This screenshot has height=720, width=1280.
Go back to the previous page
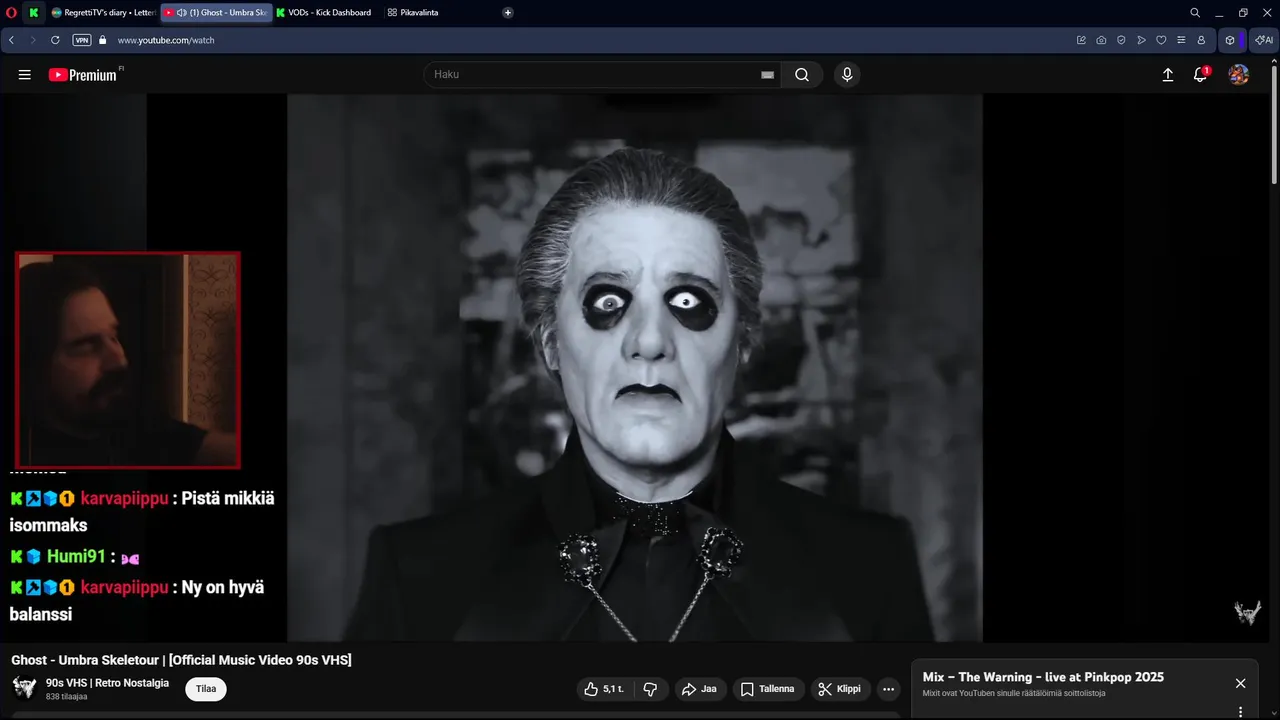11,40
